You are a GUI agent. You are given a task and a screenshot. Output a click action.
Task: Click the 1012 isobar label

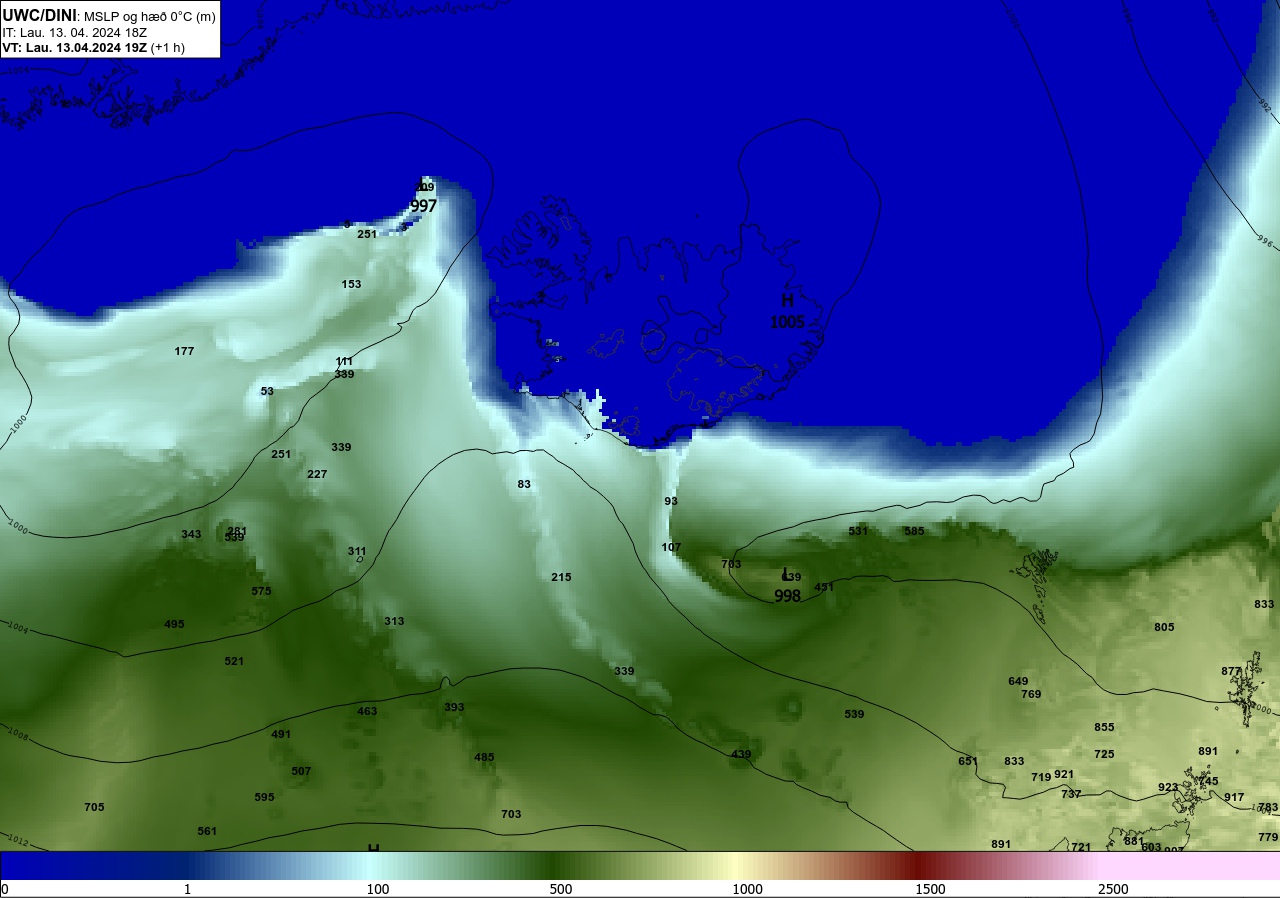(16, 839)
